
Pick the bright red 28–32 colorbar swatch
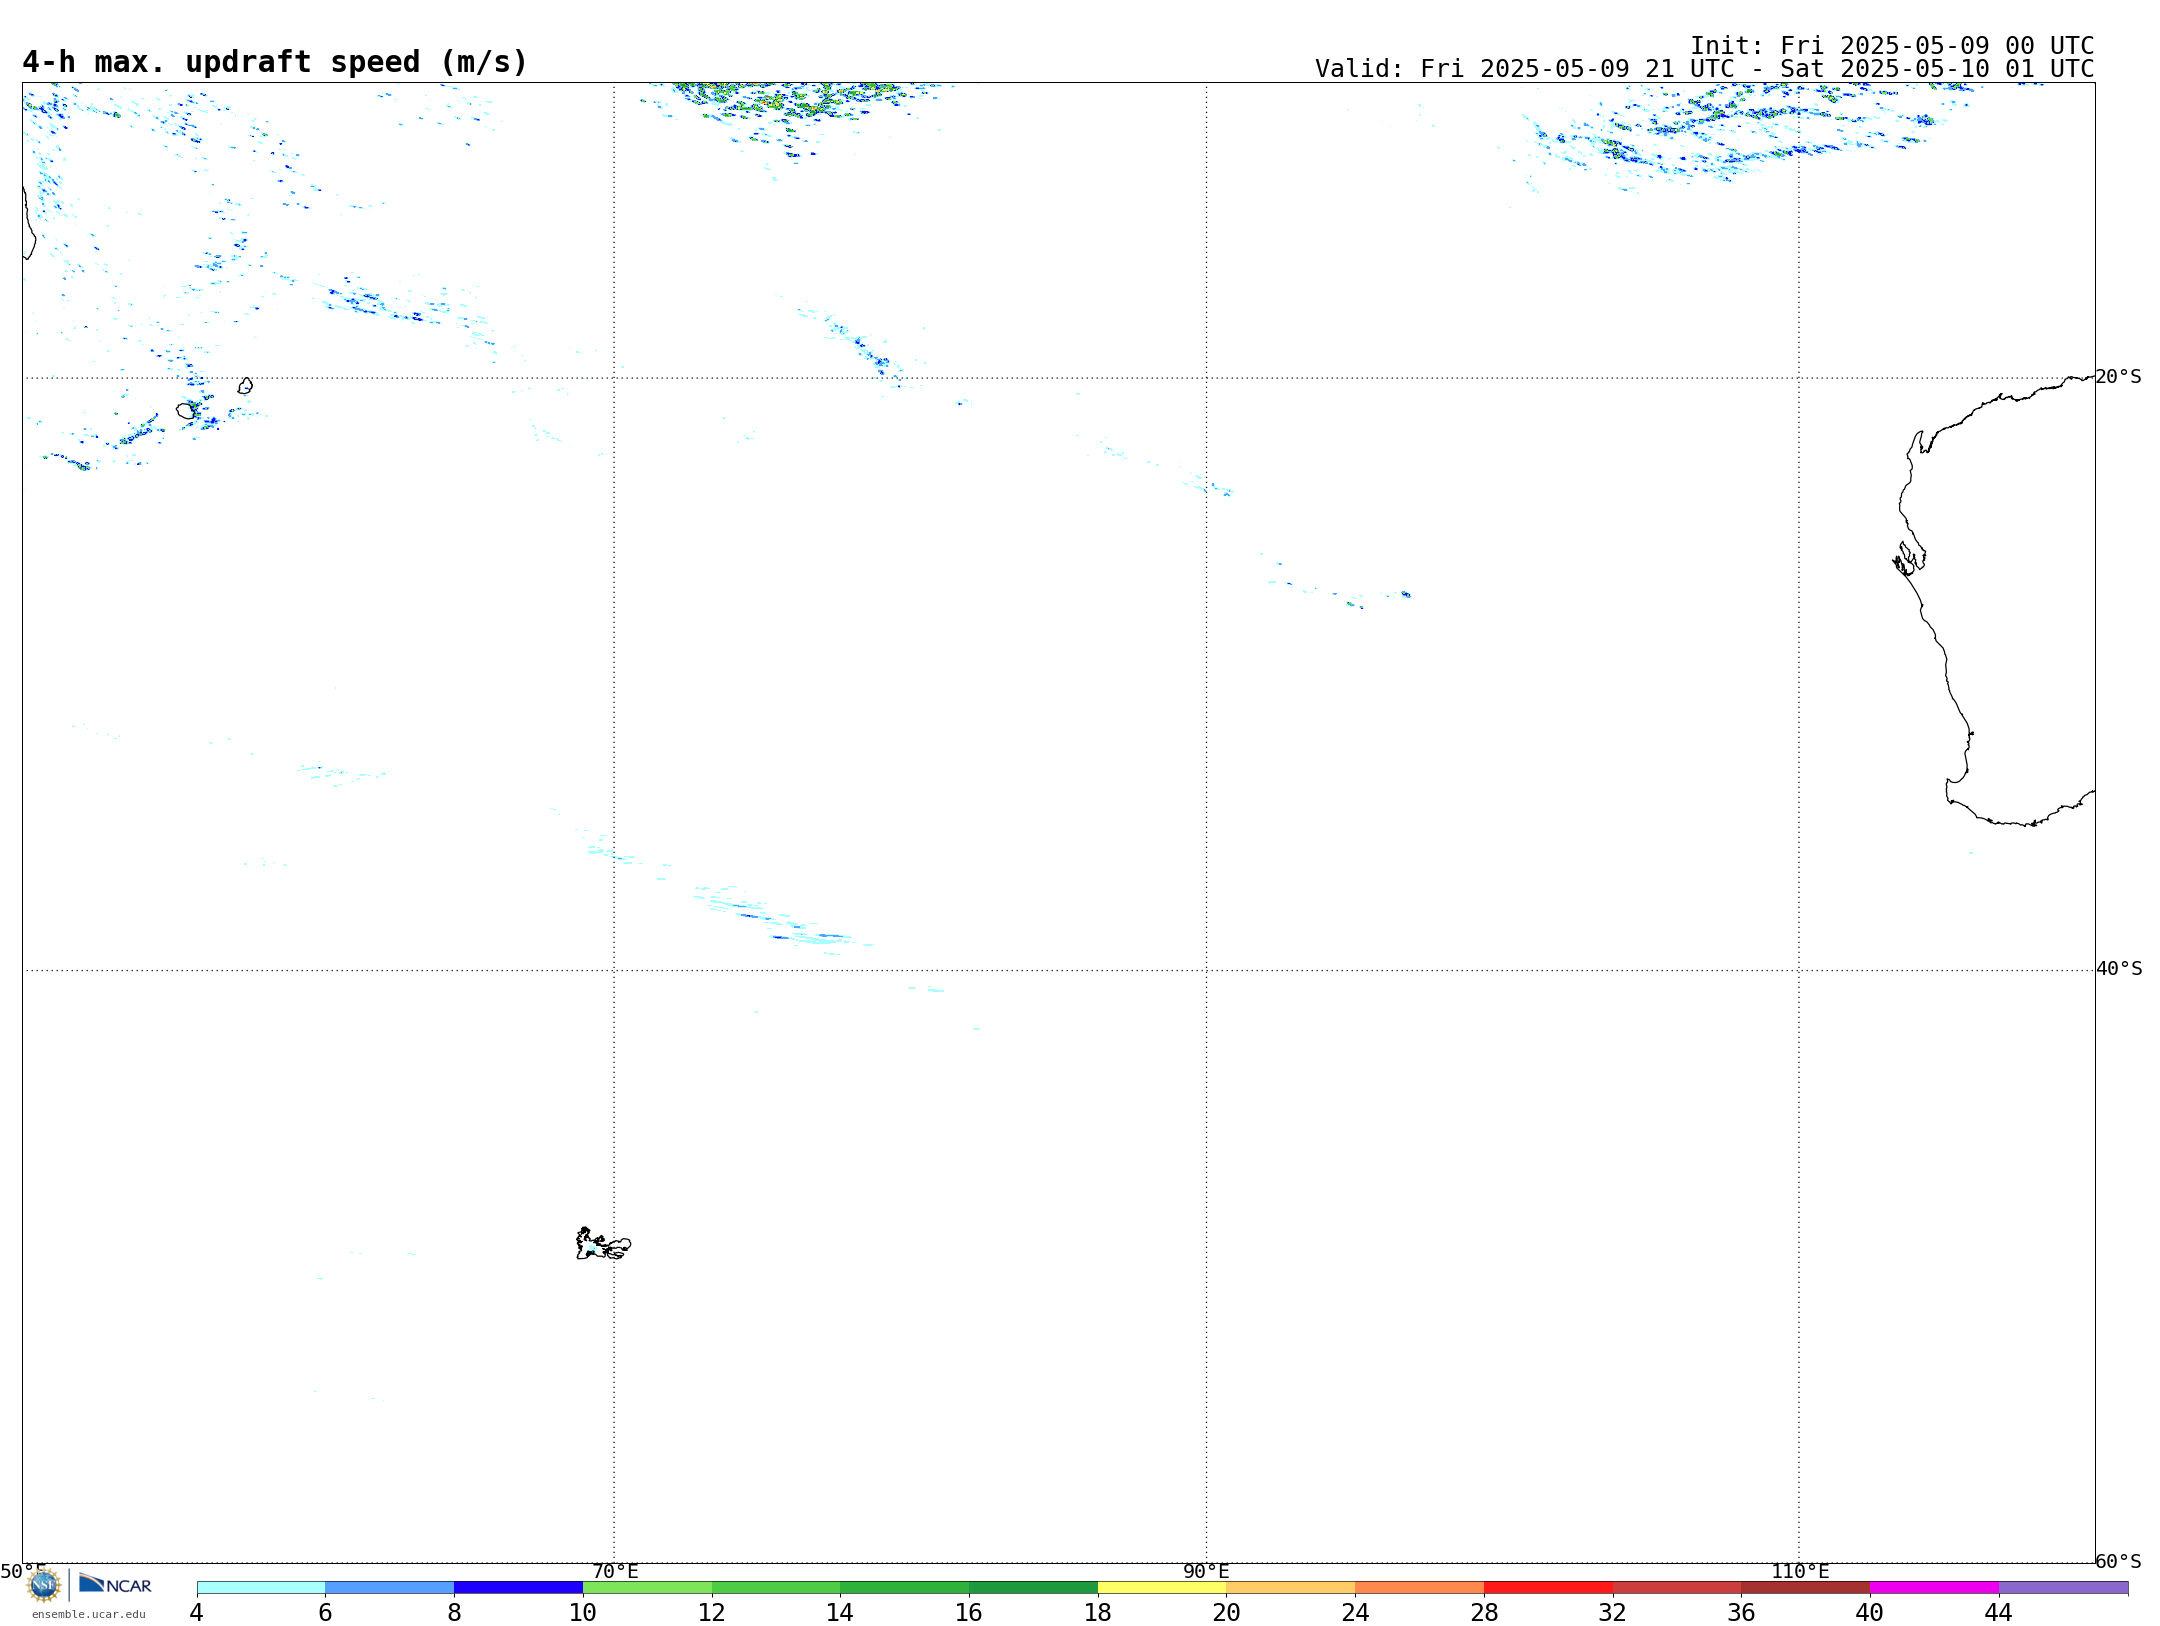1548,1588
